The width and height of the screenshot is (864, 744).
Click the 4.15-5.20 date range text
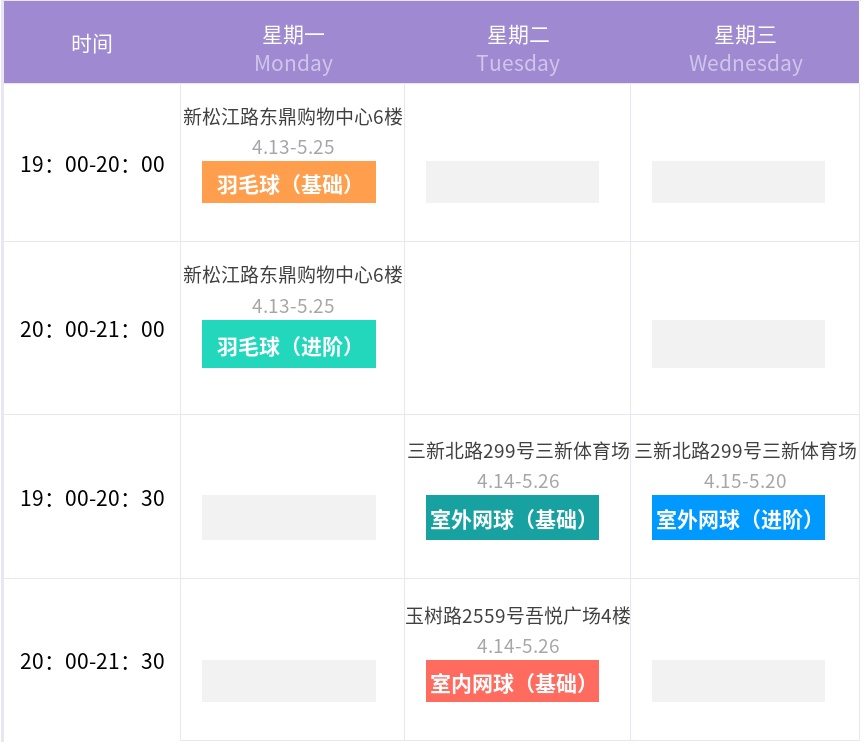pos(745,481)
